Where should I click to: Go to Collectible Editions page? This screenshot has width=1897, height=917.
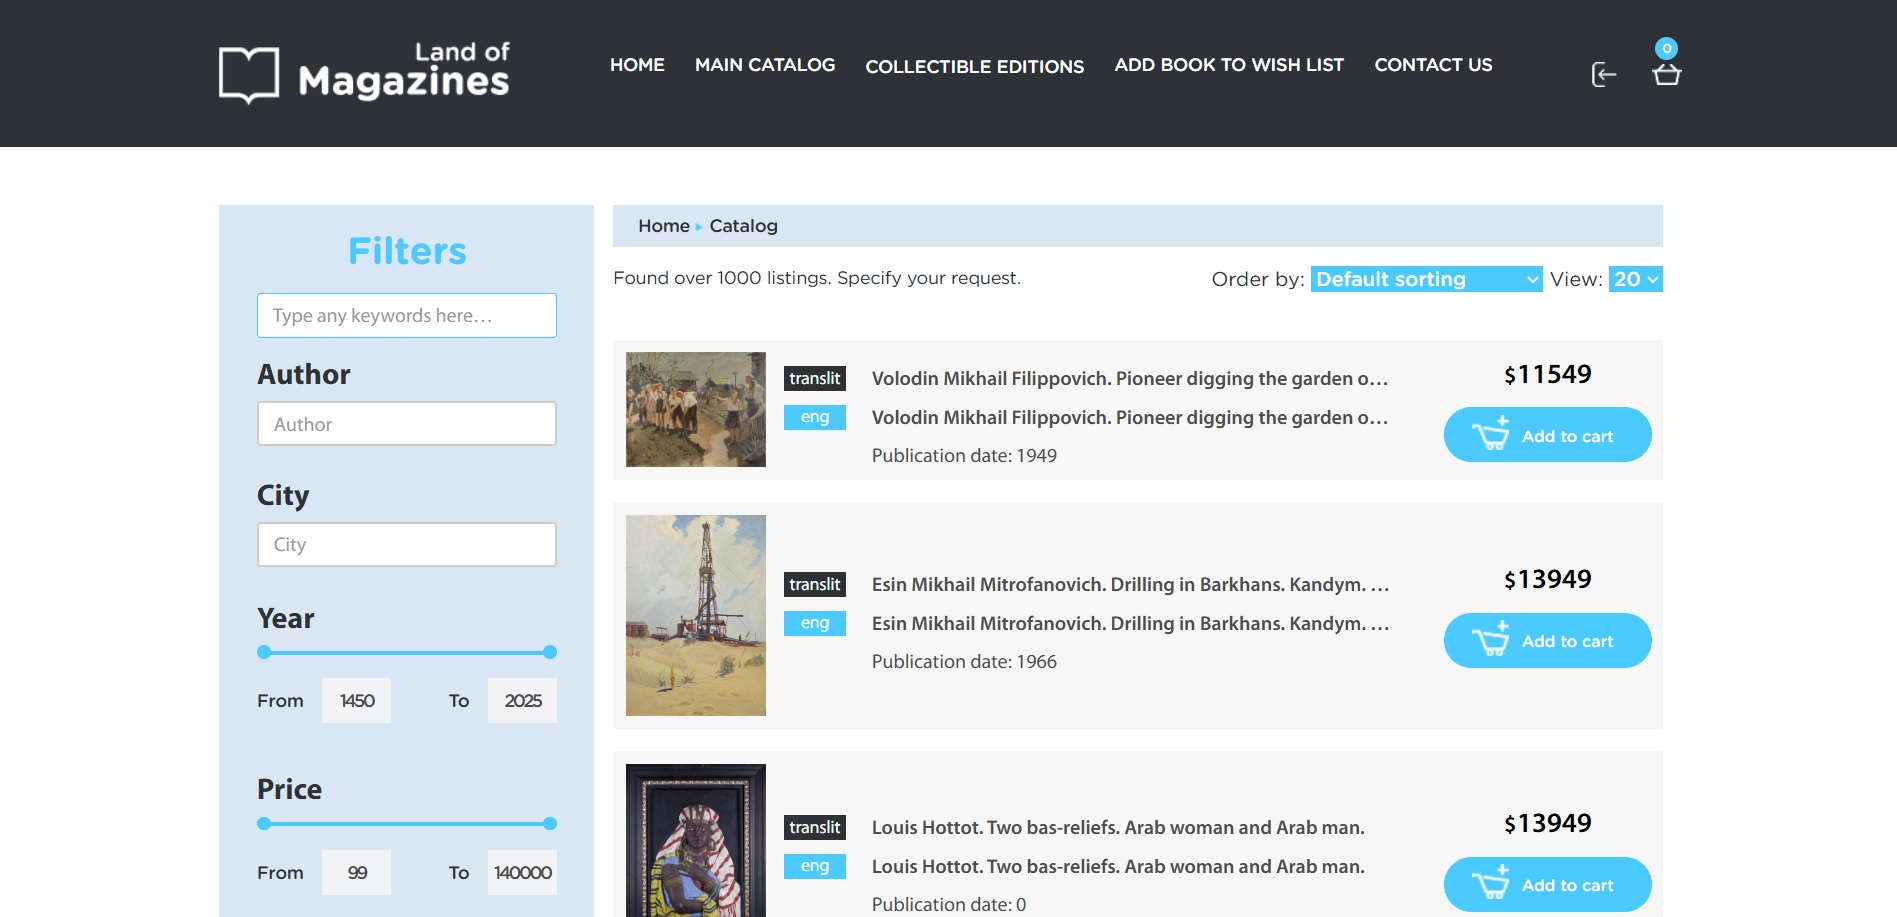pos(975,66)
